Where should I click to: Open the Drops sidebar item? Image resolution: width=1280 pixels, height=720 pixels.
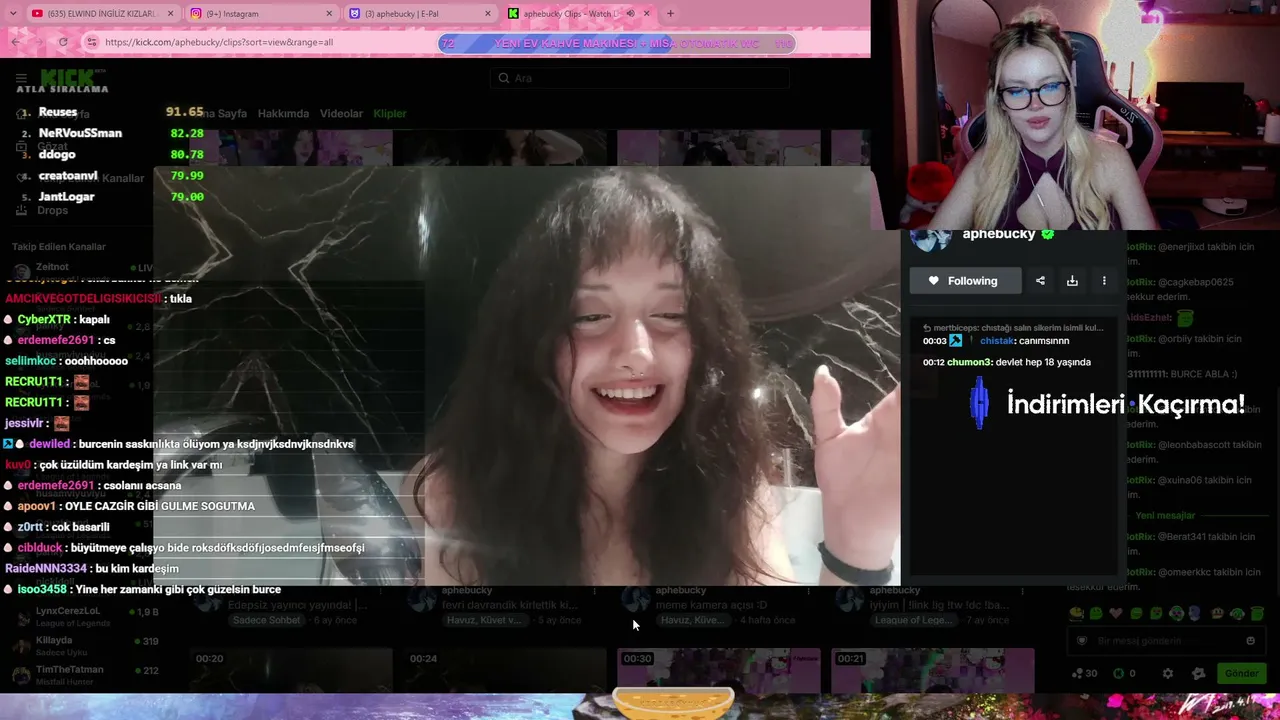[x=43, y=211]
